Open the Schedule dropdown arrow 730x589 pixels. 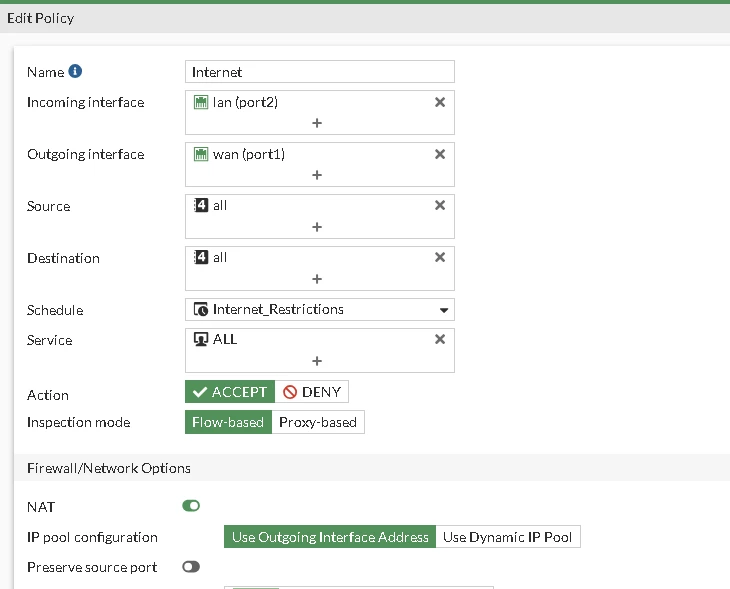click(444, 310)
